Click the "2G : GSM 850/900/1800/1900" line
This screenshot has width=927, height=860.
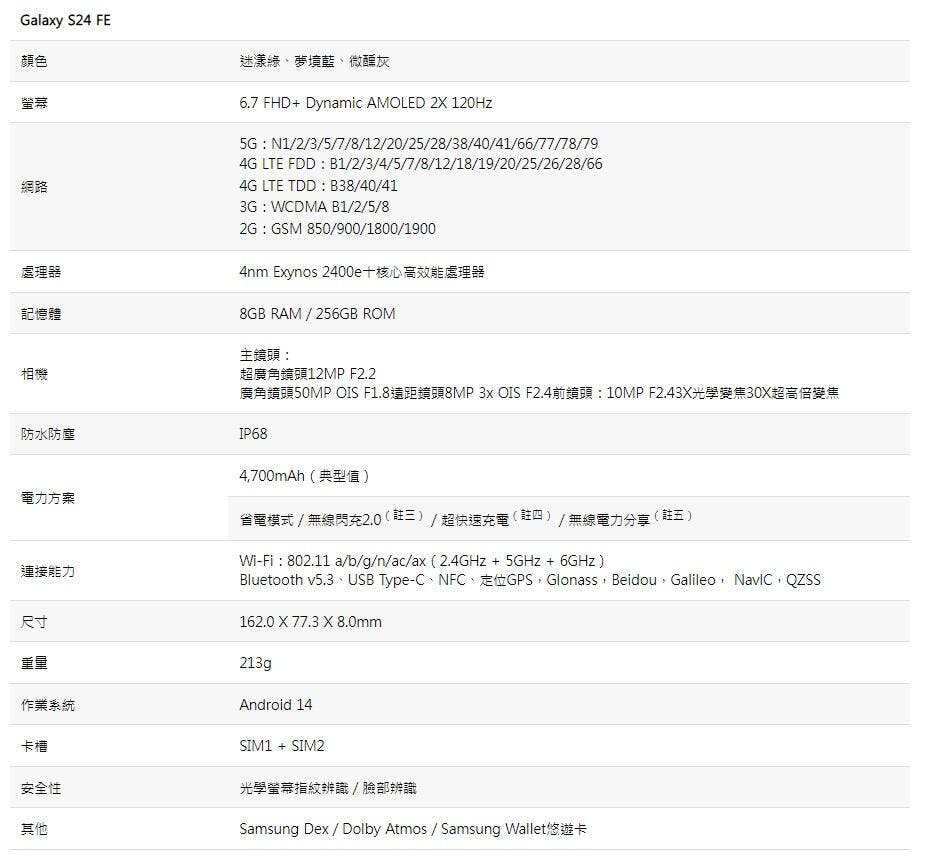(337, 229)
